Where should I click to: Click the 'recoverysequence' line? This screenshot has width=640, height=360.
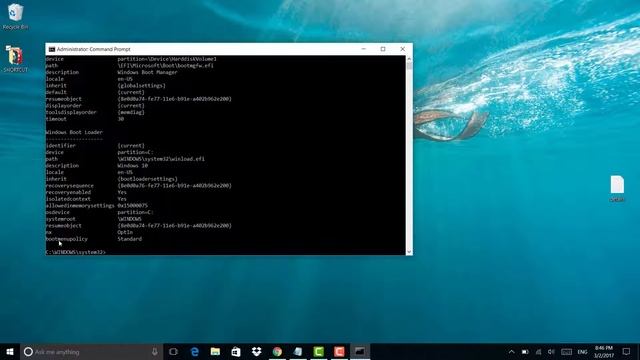(139, 186)
